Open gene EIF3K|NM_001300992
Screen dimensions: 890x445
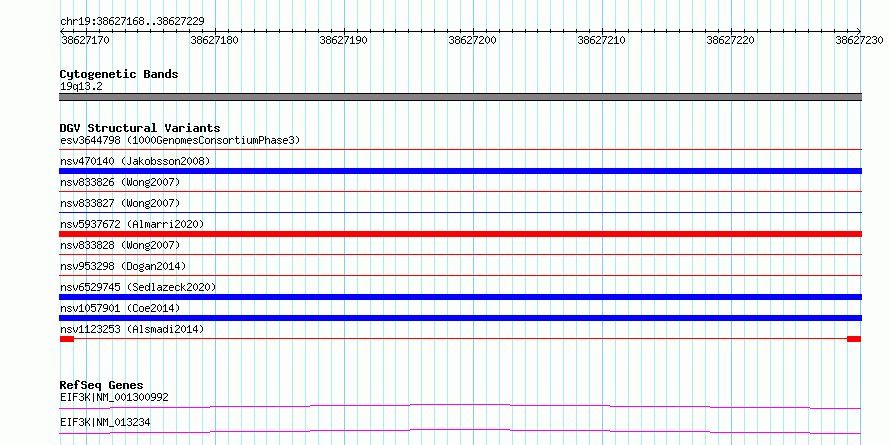click(114, 397)
